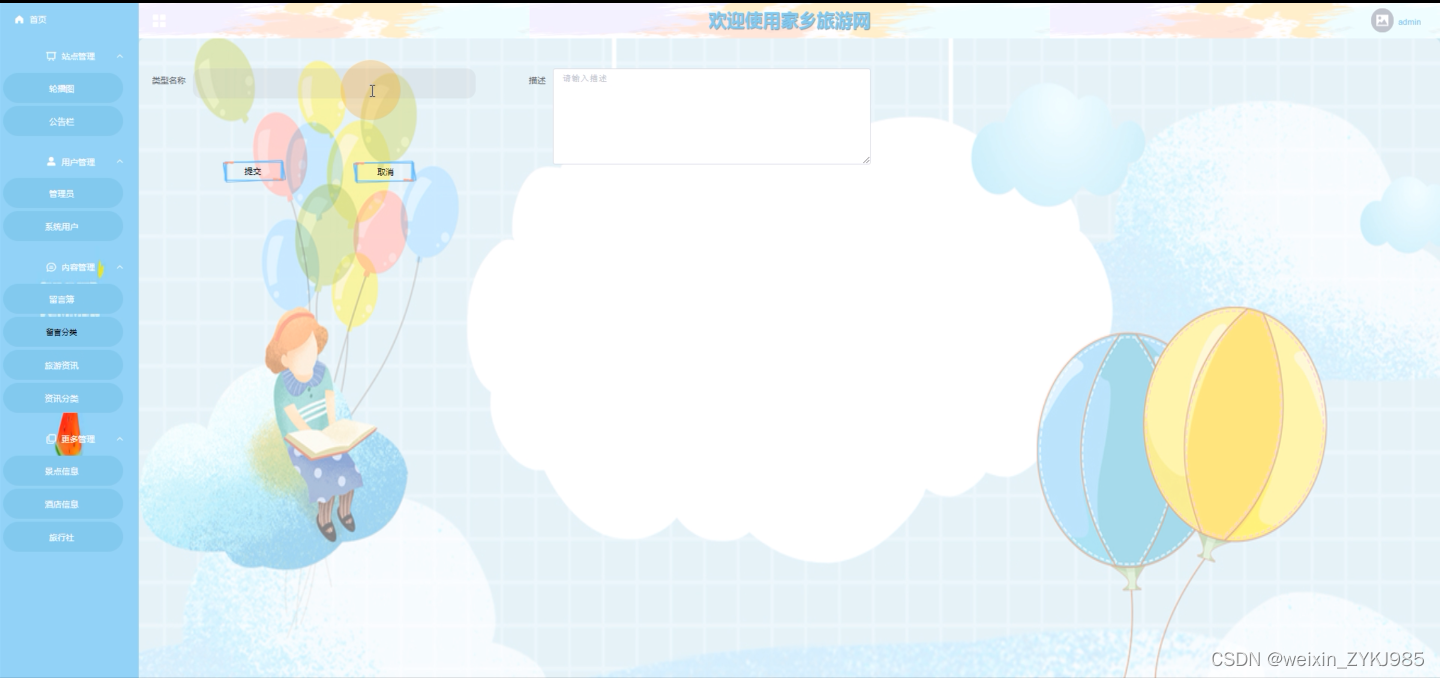Screen dimensions: 1440x678
Task: Click the 站点管理 monitor icon
Action: tap(51, 57)
